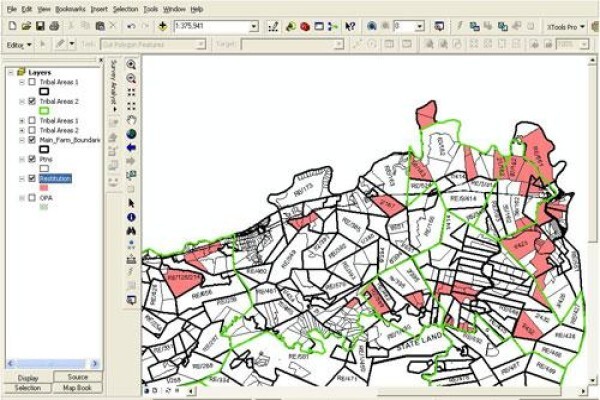The width and height of the screenshot is (600, 400).
Task: Select the Restitution layer name
Action: pyautogui.click(x=55, y=179)
